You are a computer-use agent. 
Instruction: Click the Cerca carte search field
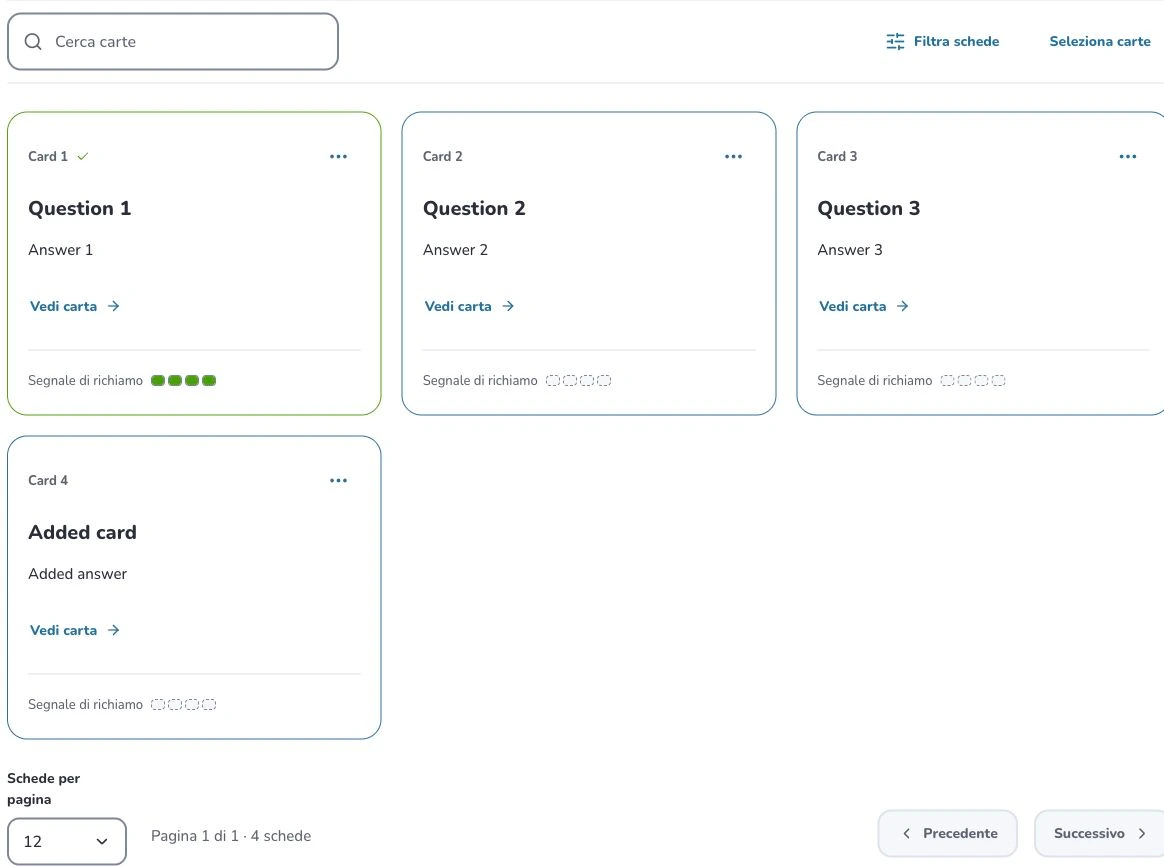coord(173,42)
